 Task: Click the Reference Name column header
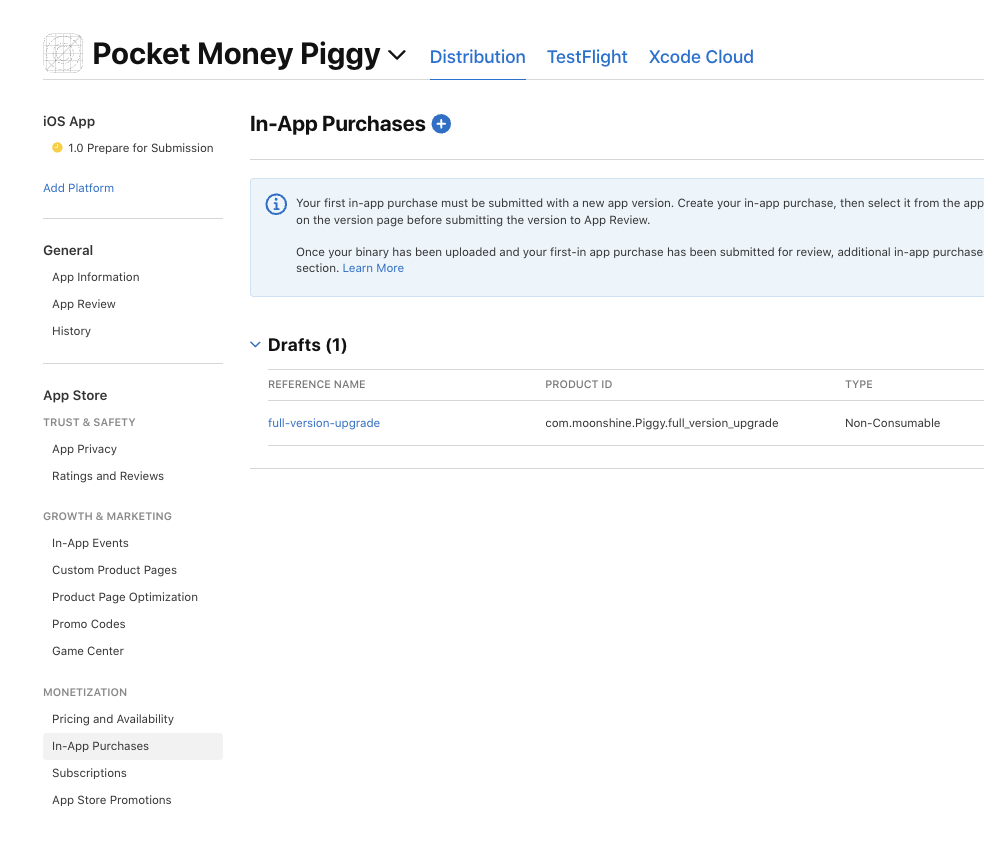[x=316, y=384]
